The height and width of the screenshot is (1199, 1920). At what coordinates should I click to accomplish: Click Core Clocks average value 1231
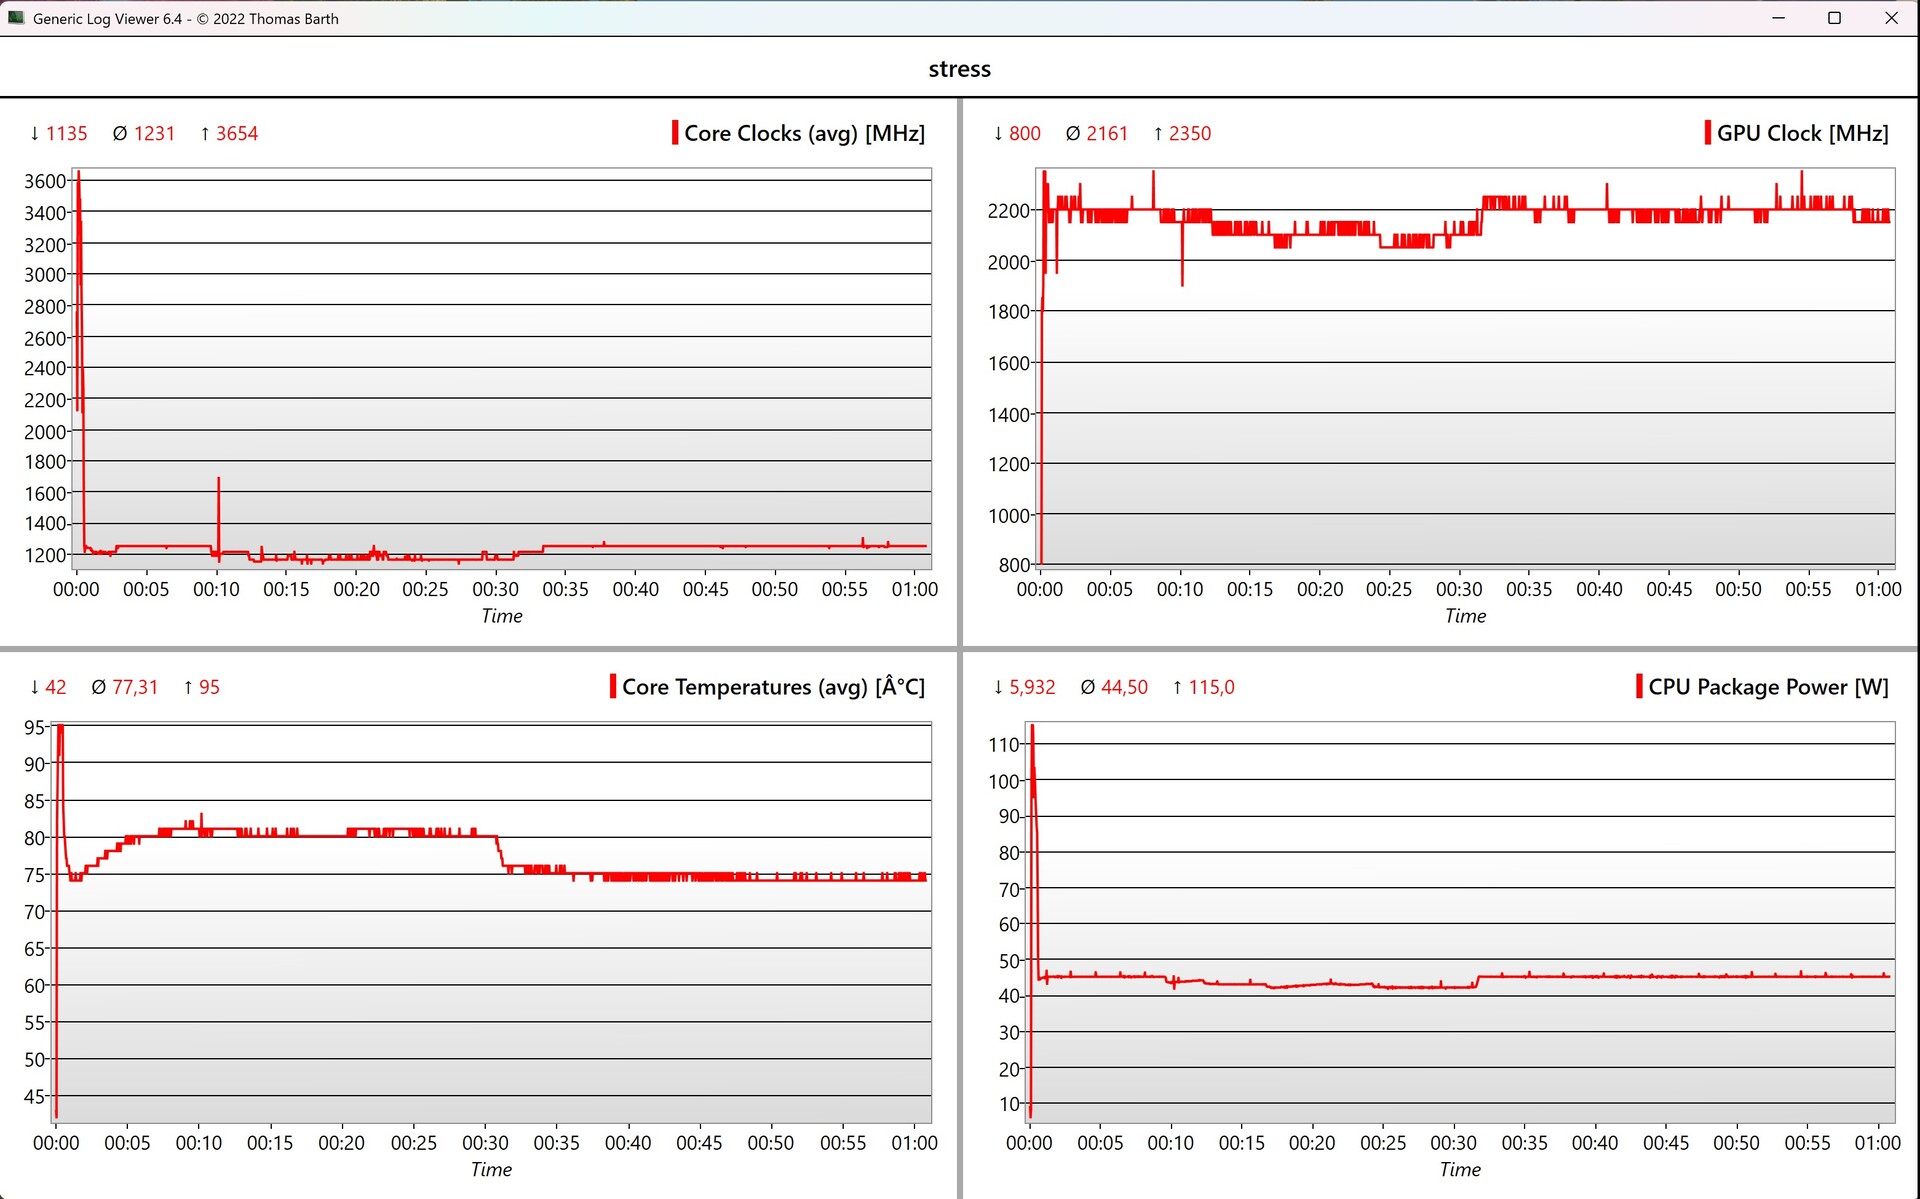click(154, 133)
